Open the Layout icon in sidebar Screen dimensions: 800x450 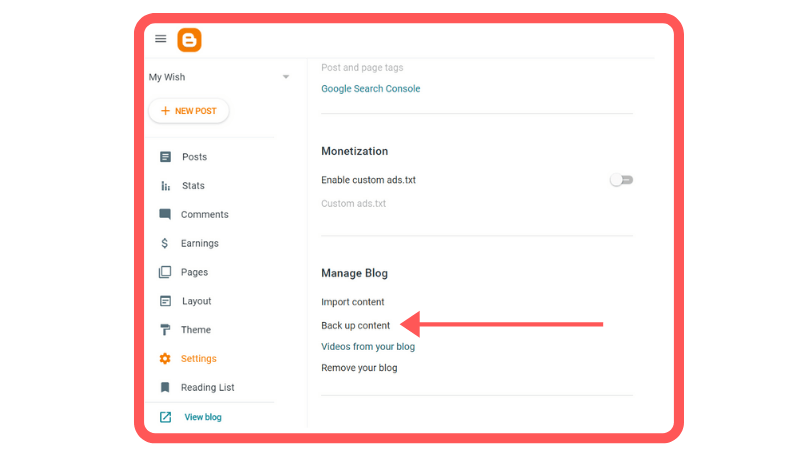click(x=165, y=301)
